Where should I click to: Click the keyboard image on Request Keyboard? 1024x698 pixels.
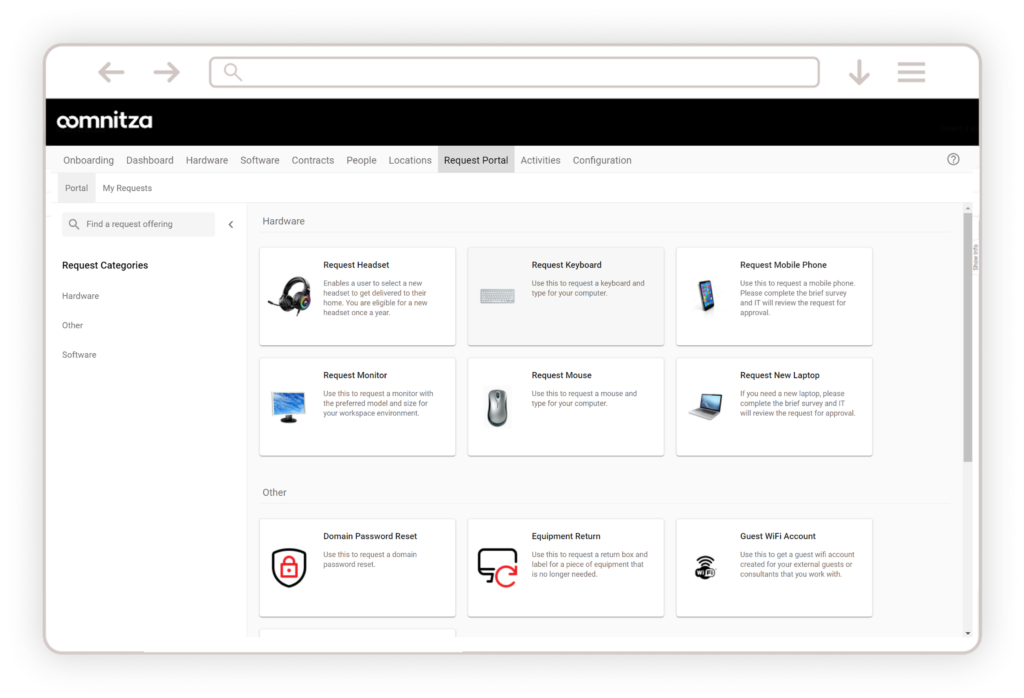coord(497,296)
